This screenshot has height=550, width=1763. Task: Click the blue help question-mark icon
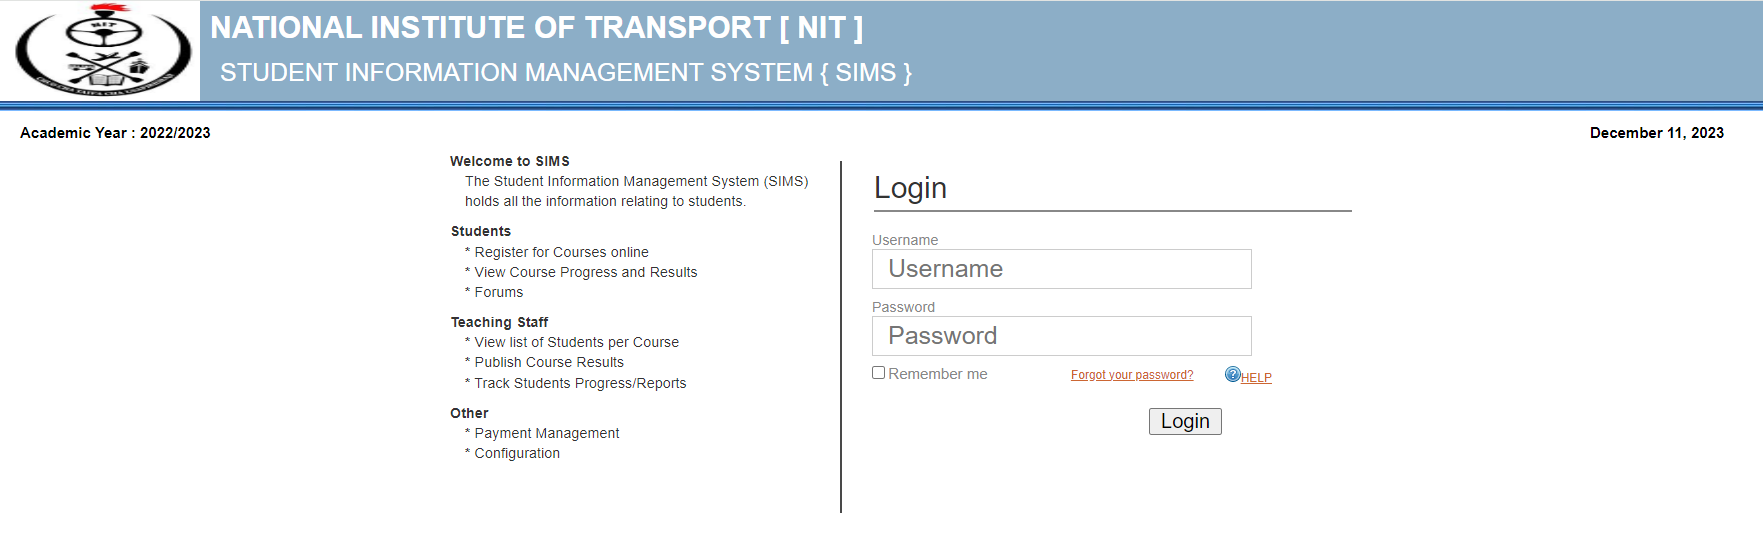pyautogui.click(x=1232, y=374)
